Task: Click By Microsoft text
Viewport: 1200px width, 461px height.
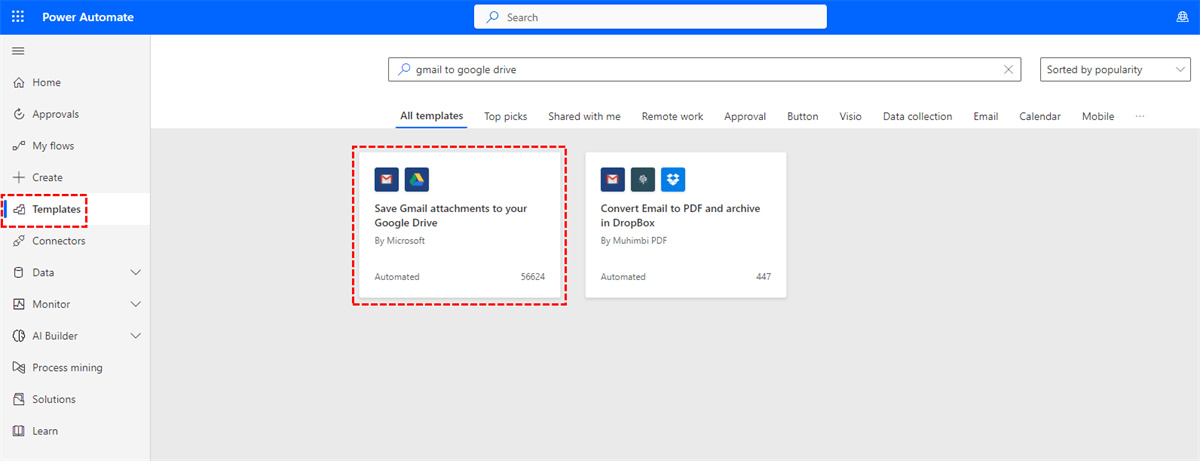Action: (400, 241)
